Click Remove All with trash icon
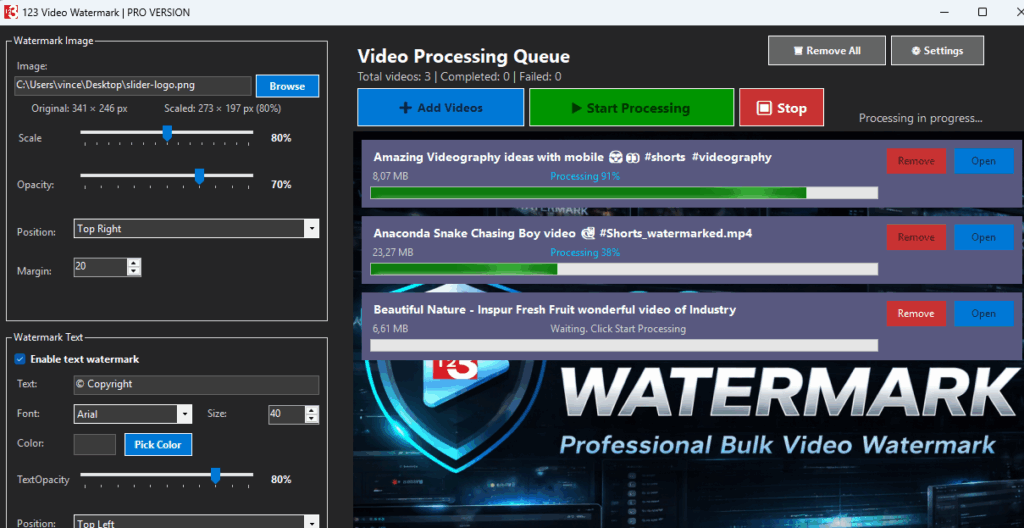 826,51
